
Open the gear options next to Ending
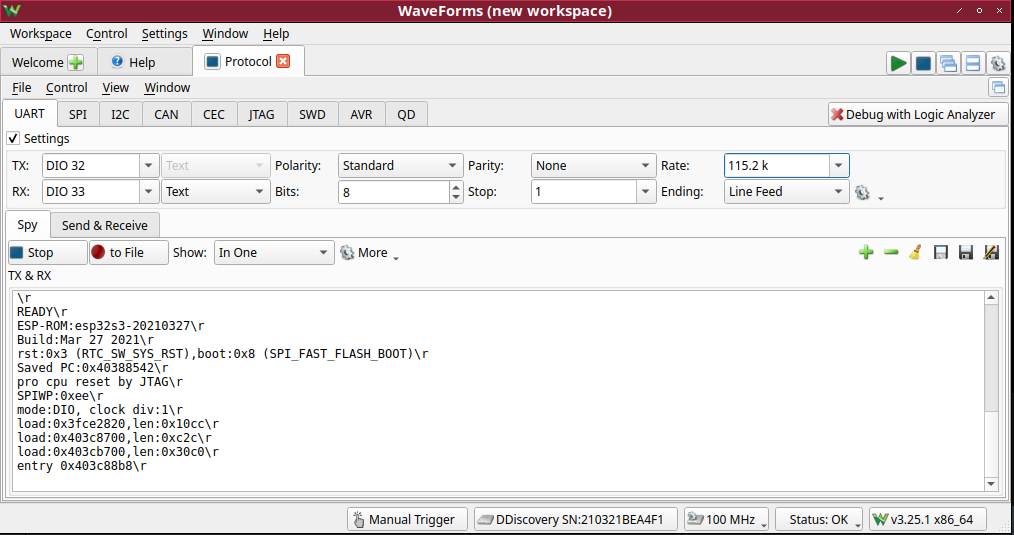863,192
